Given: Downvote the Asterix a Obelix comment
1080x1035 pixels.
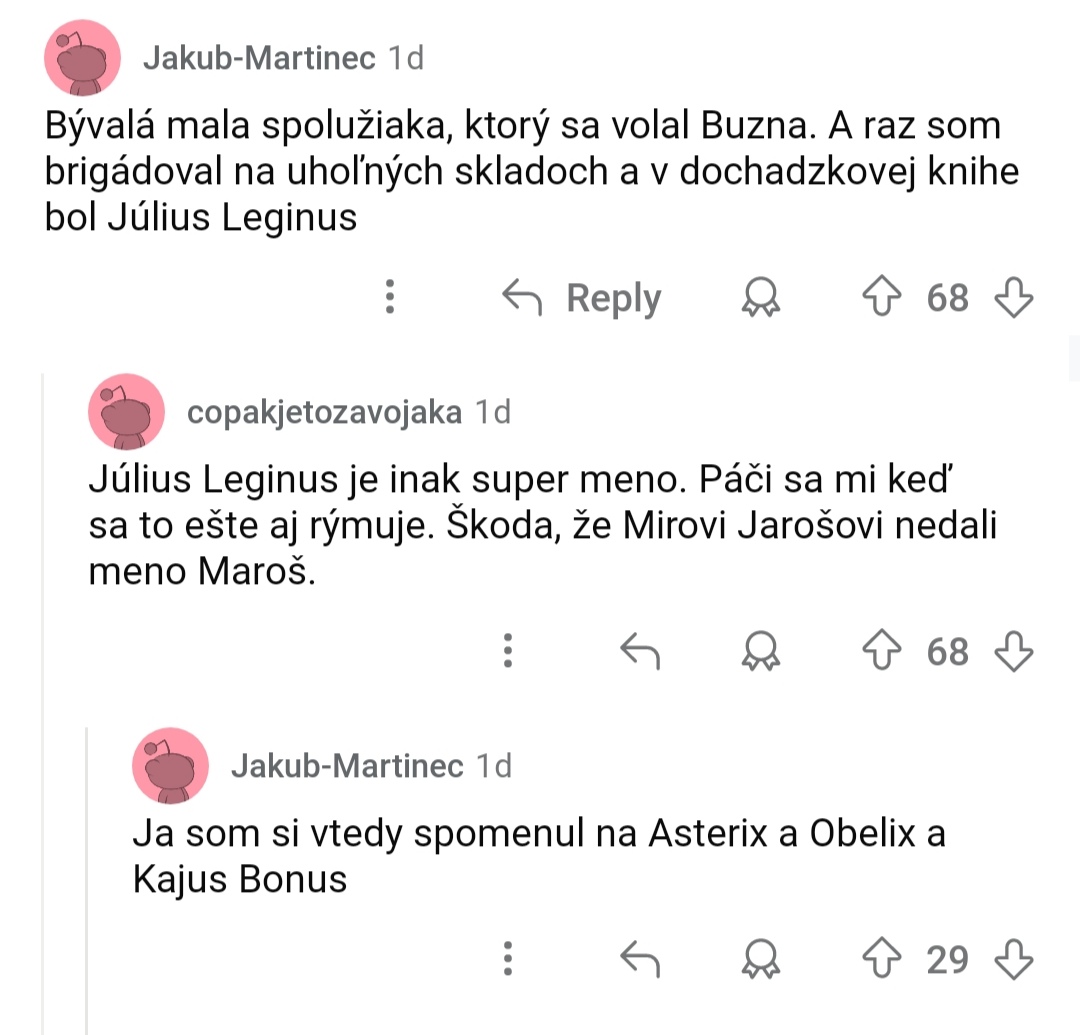Looking at the screenshot, I should pyautogui.click(x=1012, y=960).
